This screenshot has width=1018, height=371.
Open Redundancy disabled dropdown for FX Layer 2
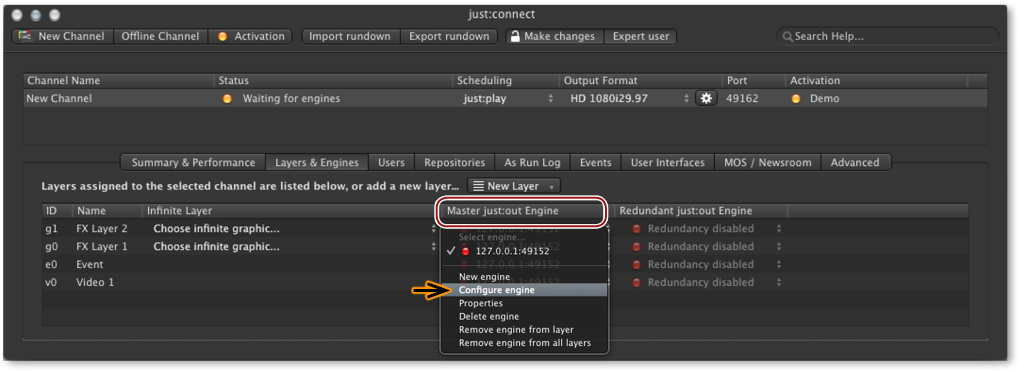pyautogui.click(x=707, y=229)
